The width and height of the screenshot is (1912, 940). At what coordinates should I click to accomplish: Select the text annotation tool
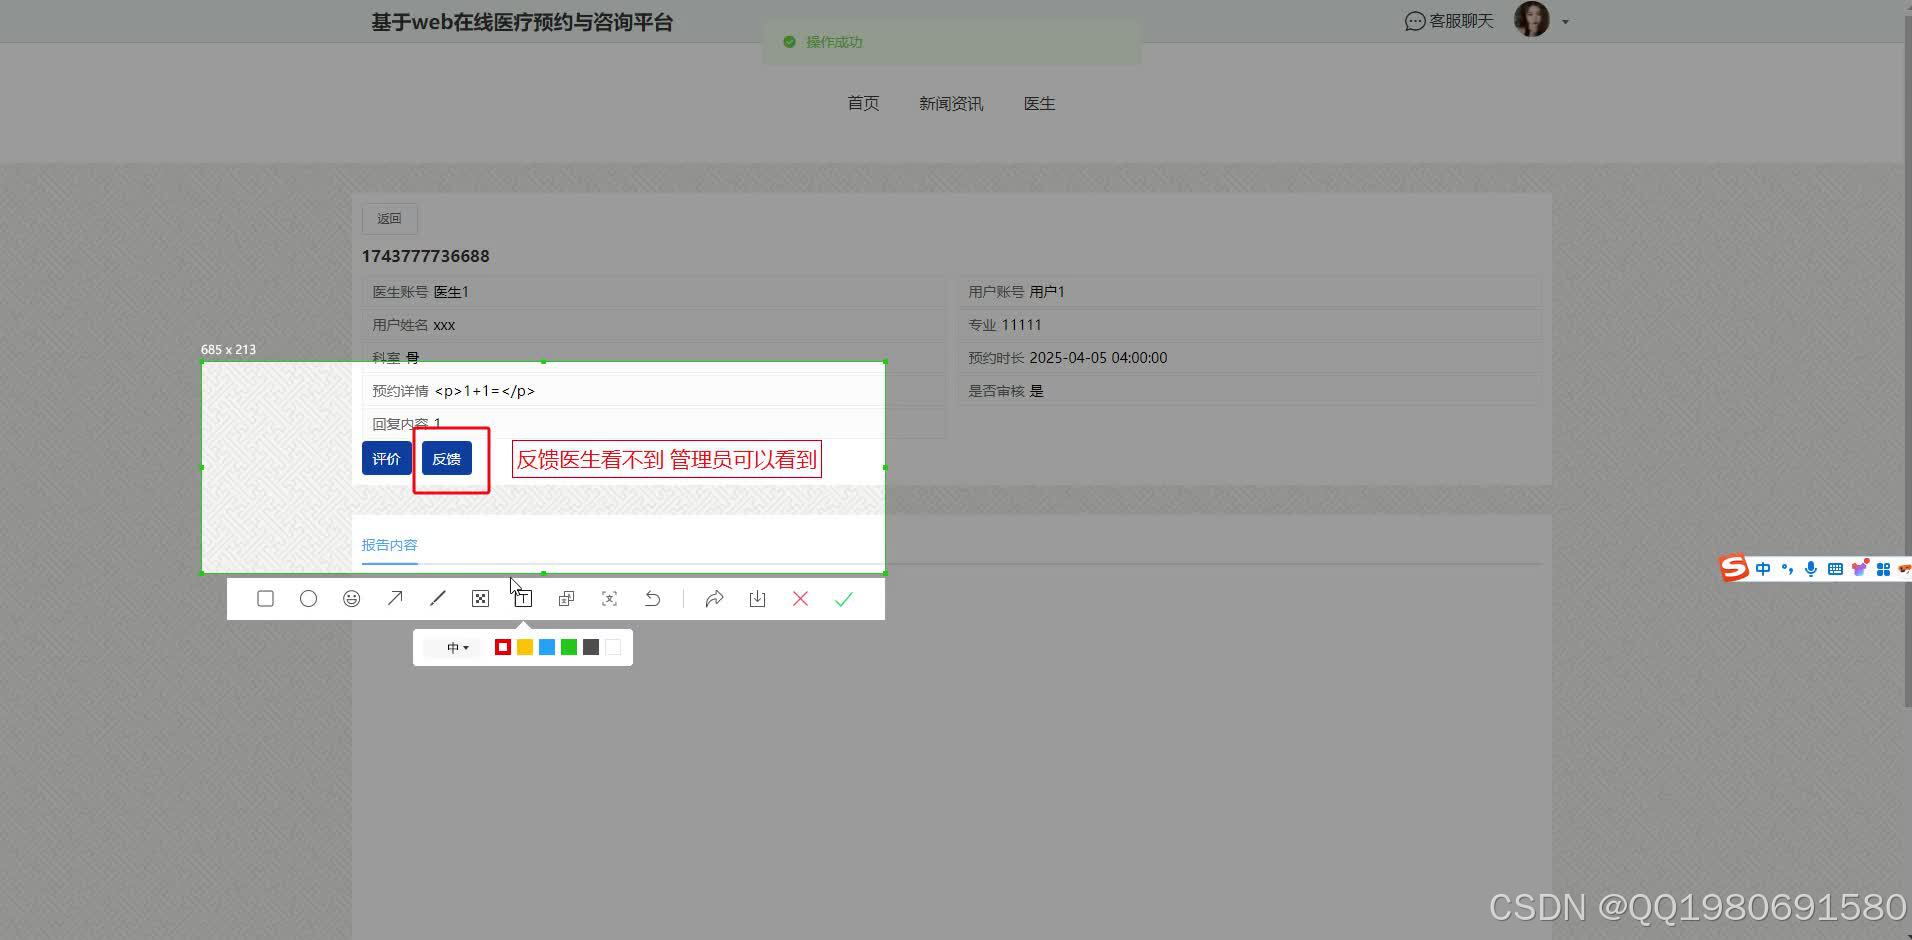523,598
